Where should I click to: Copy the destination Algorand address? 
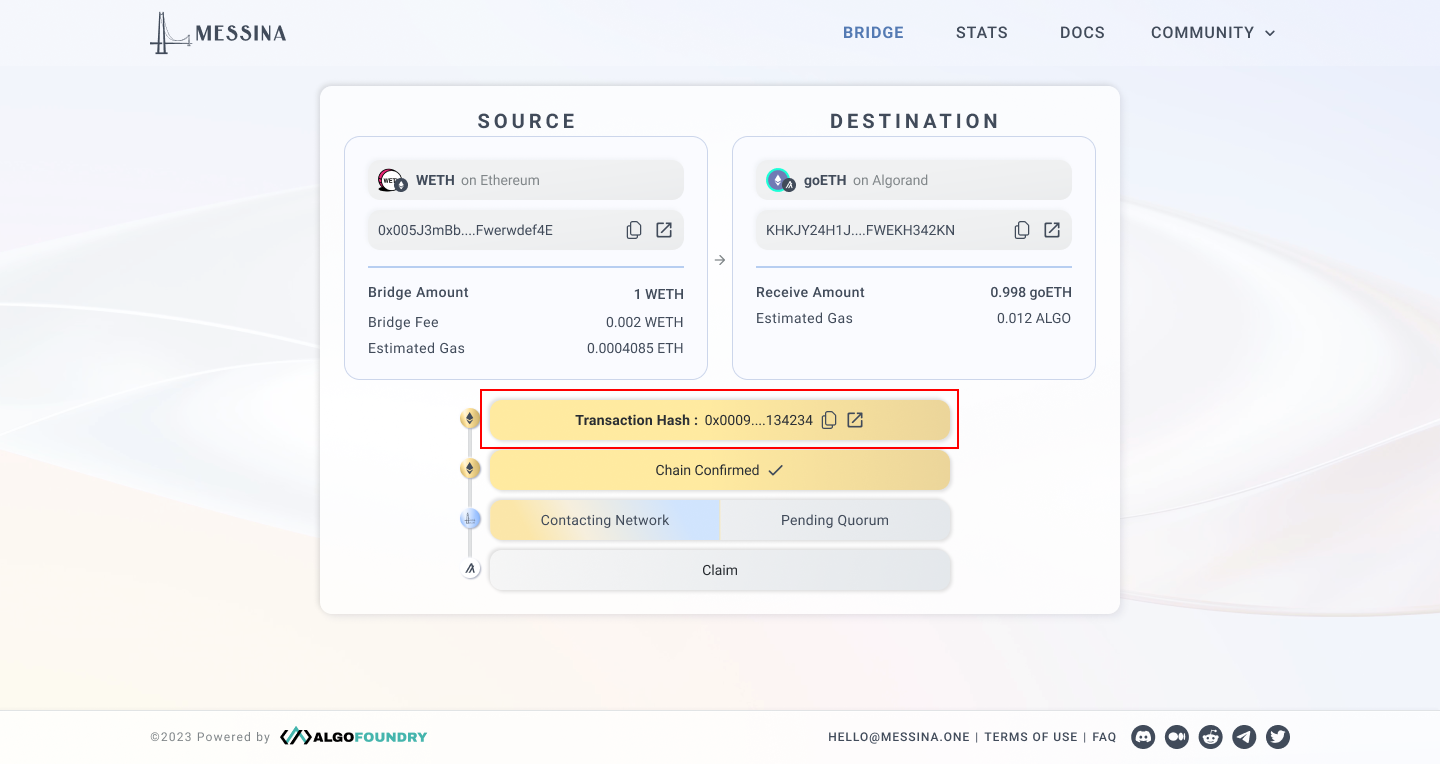coord(1022,230)
